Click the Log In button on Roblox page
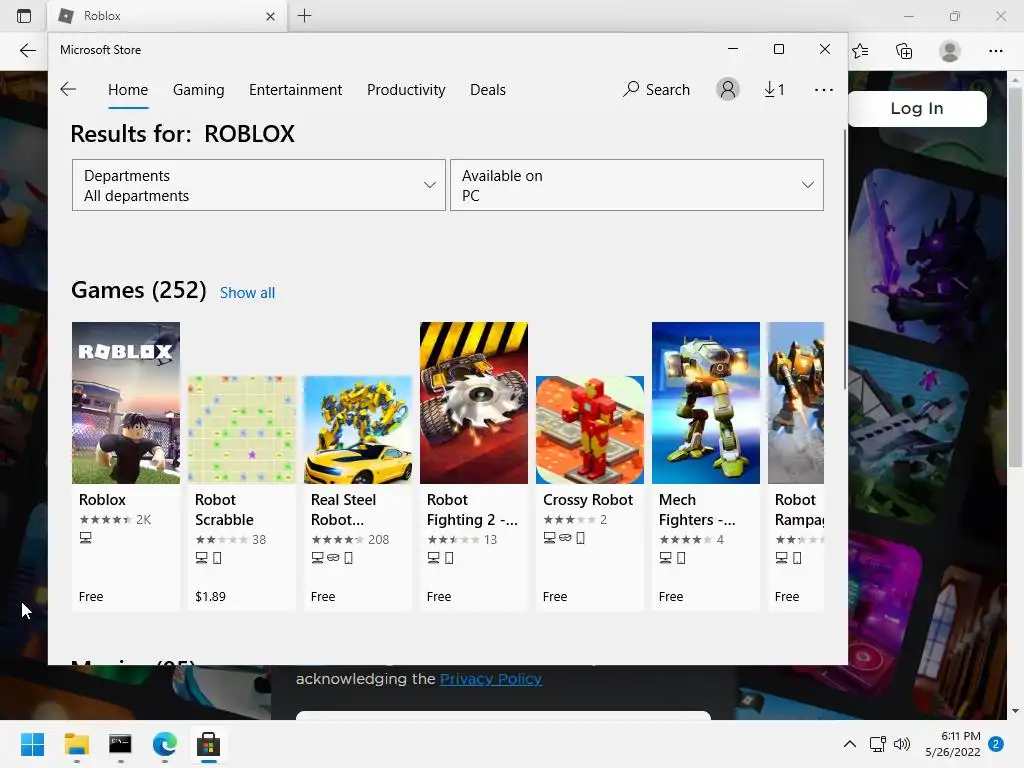This screenshot has height=768, width=1024. [917, 108]
